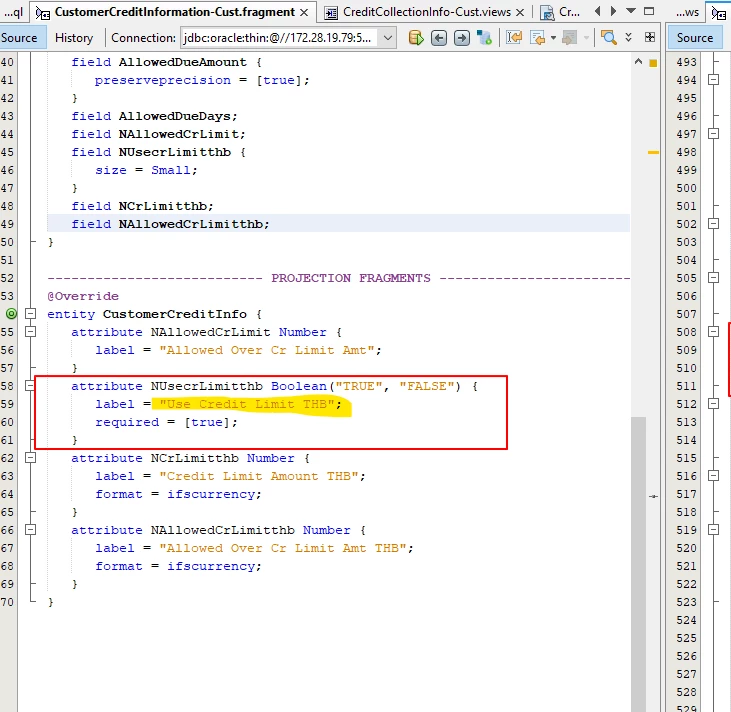Close the CustomerCreditInformation-Cust.fragment tab

click(304, 13)
